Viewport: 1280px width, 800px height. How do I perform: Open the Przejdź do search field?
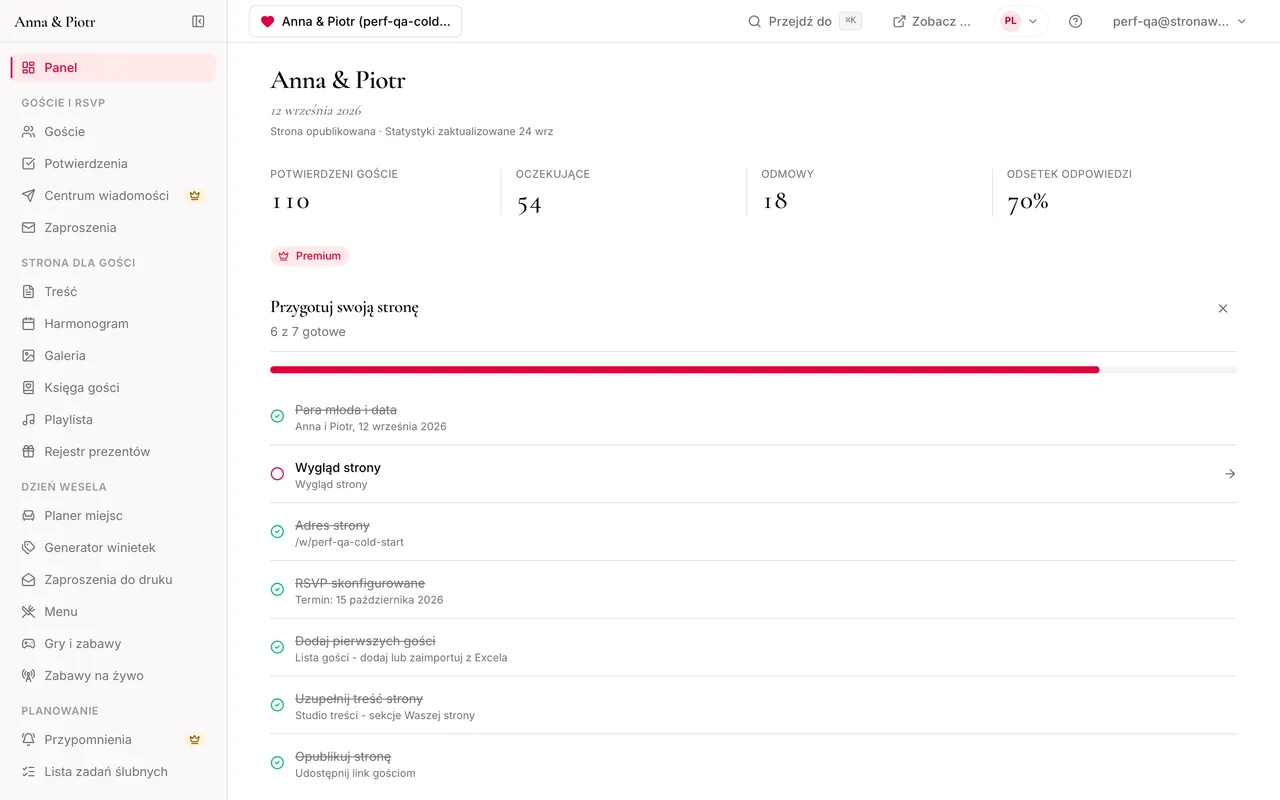[805, 21]
